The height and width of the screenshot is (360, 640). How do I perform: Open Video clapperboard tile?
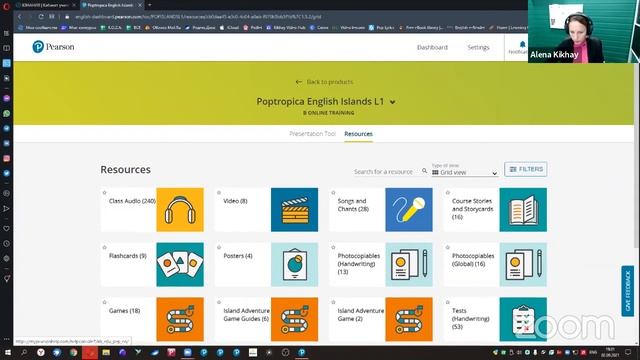coord(294,210)
